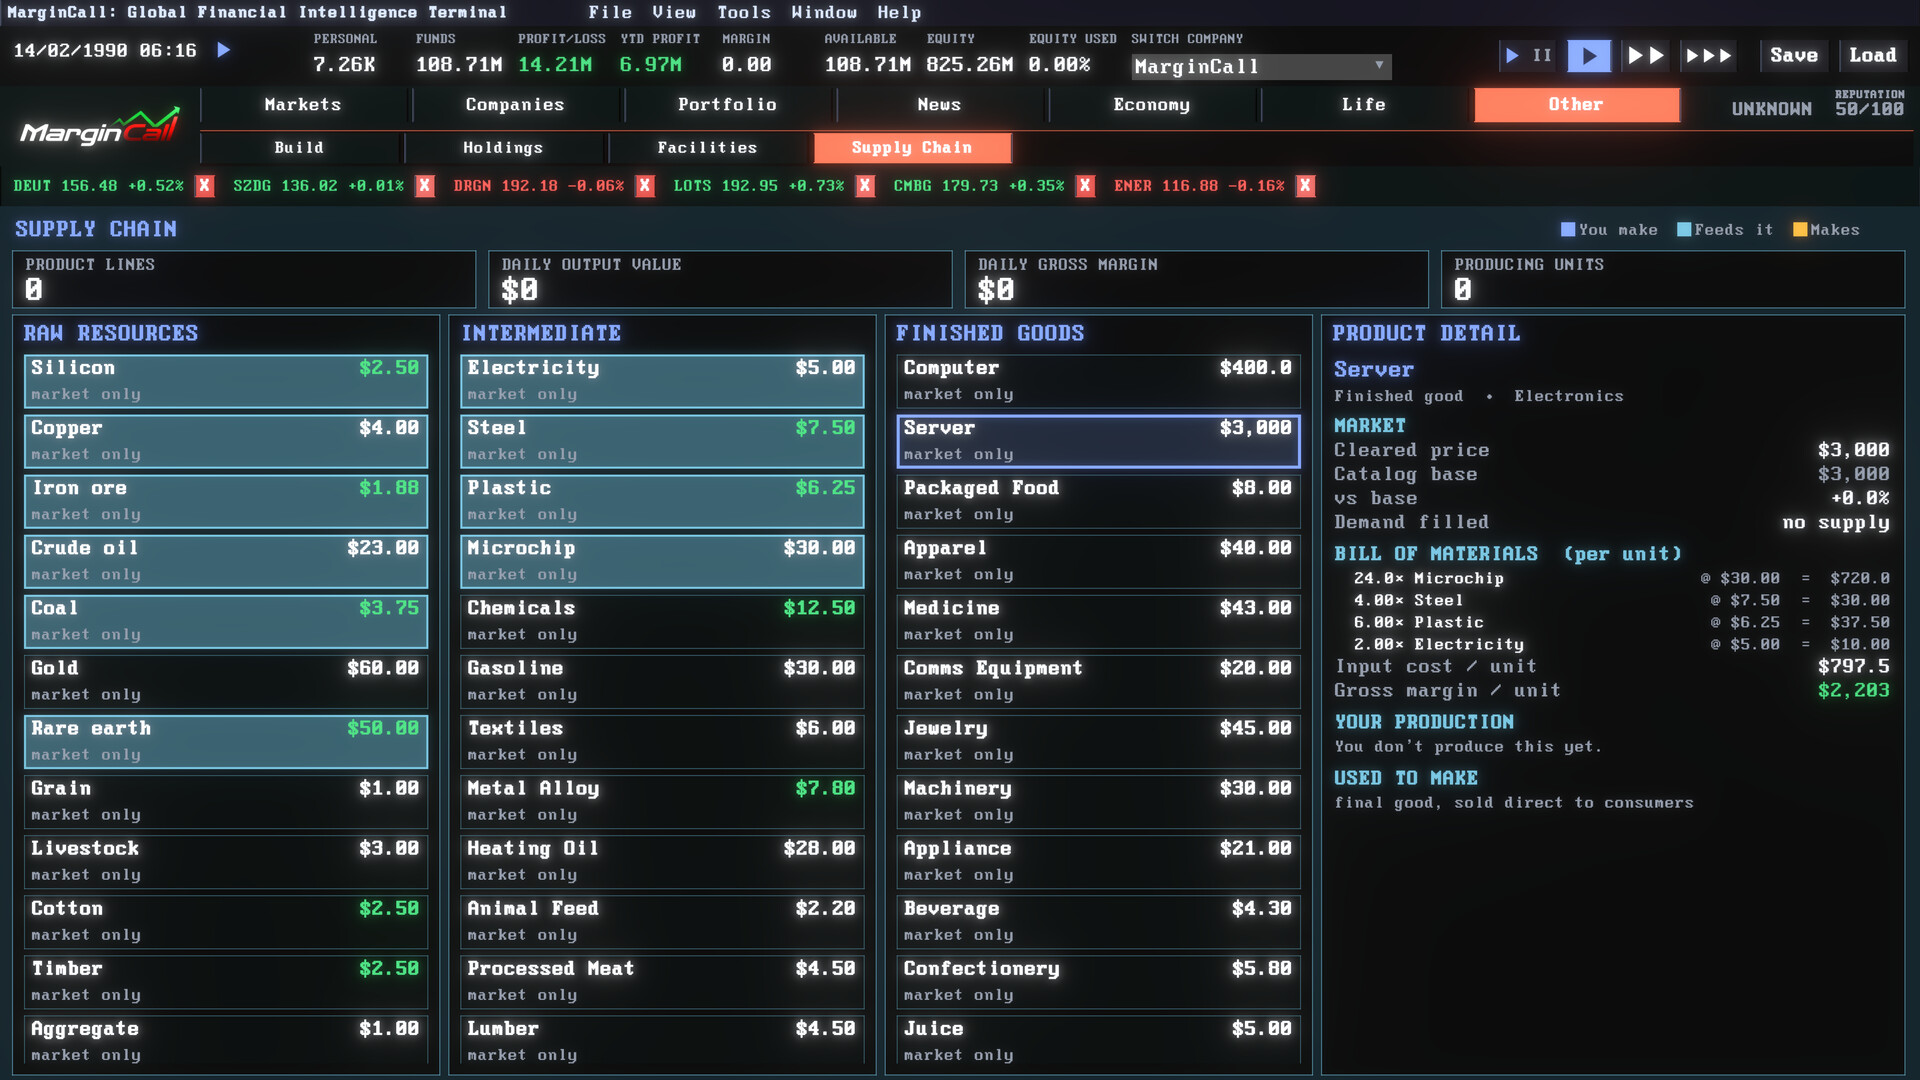Screen dimensions: 1920x1080
Task: Select Electricity in Intermediate goods
Action: 662,381
